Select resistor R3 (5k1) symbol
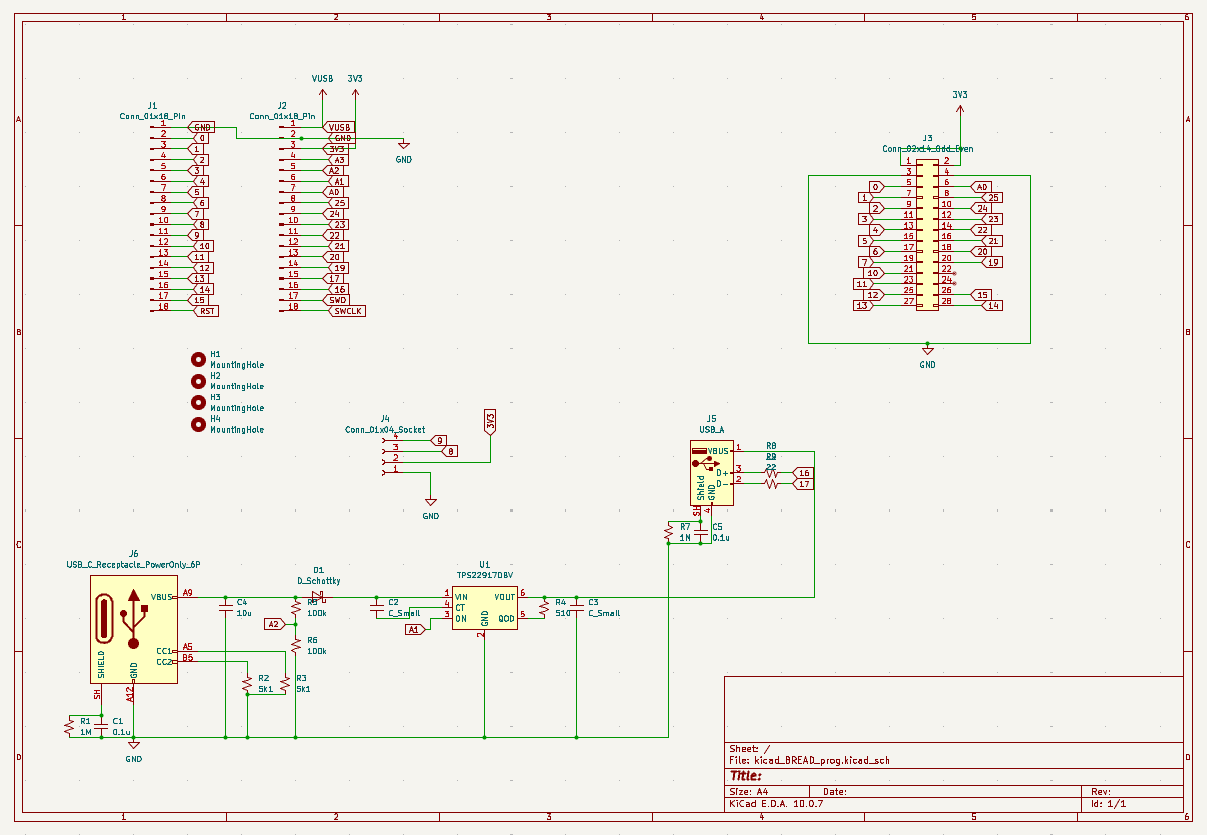 click(285, 684)
